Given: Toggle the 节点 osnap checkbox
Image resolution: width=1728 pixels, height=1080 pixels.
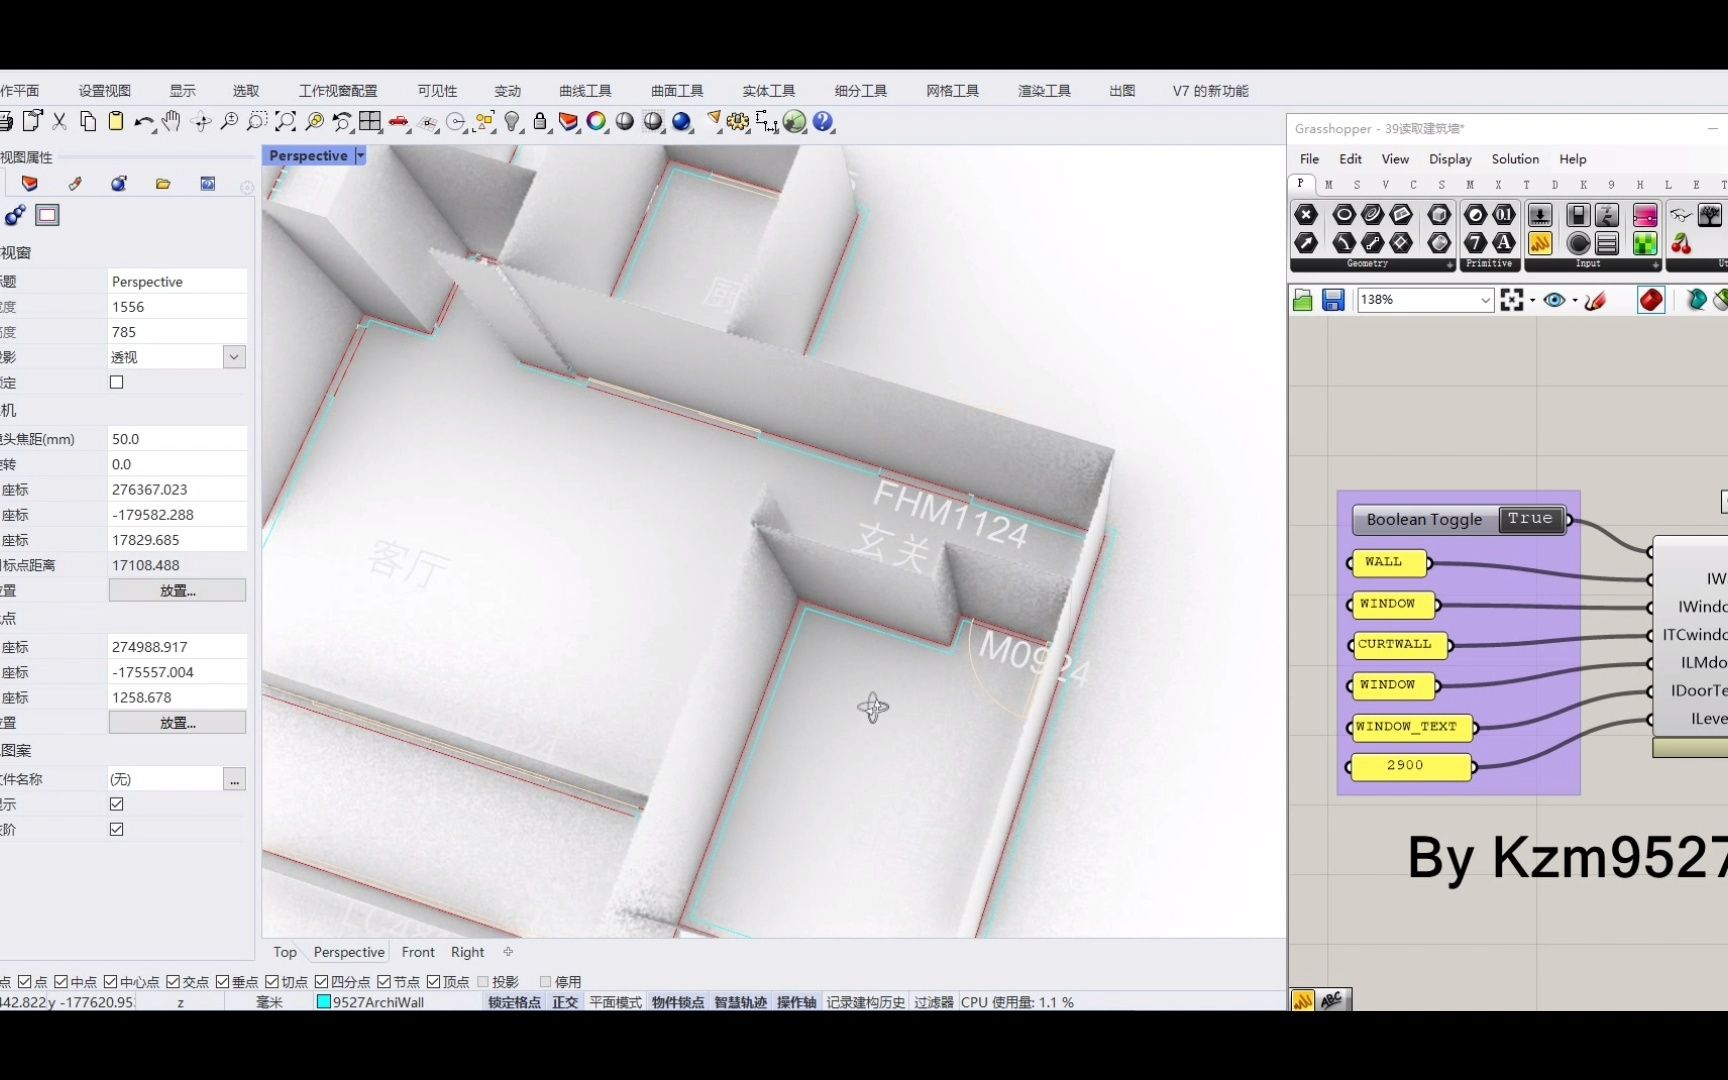Looking at the screenshot, I should pyautogui.click(x=384, y=982).
